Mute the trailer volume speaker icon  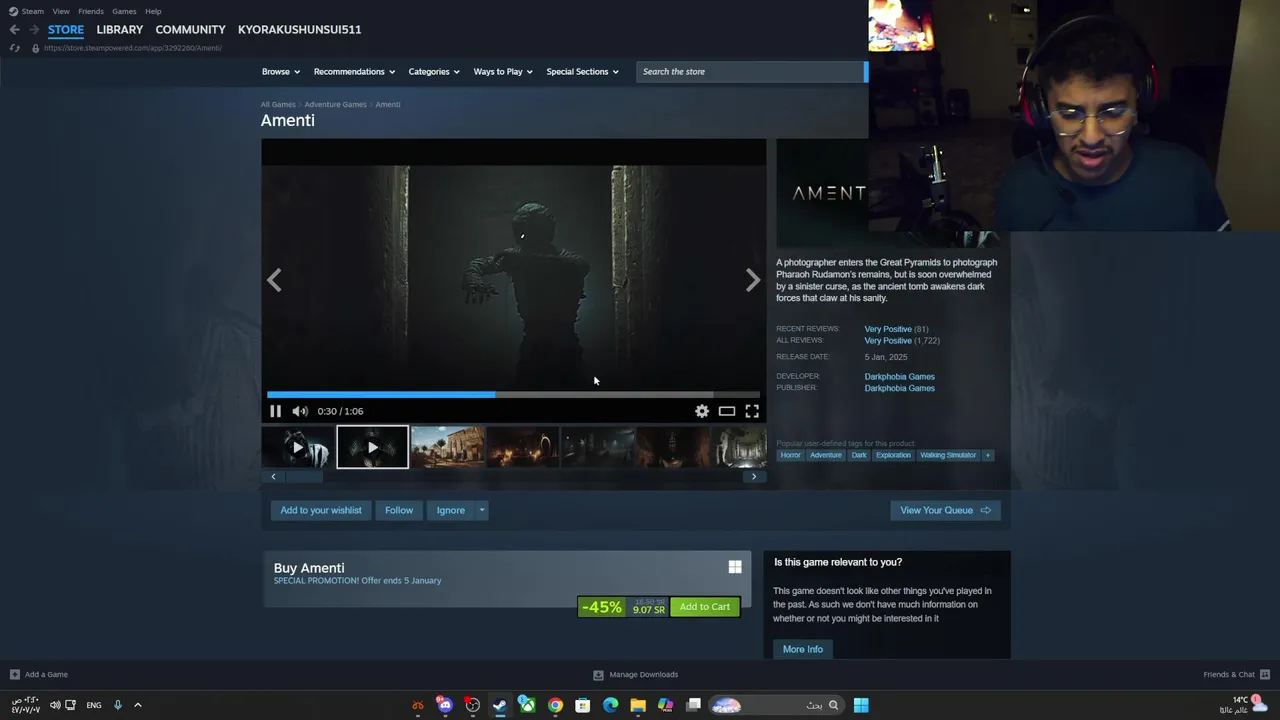click(x=300, y=411)
